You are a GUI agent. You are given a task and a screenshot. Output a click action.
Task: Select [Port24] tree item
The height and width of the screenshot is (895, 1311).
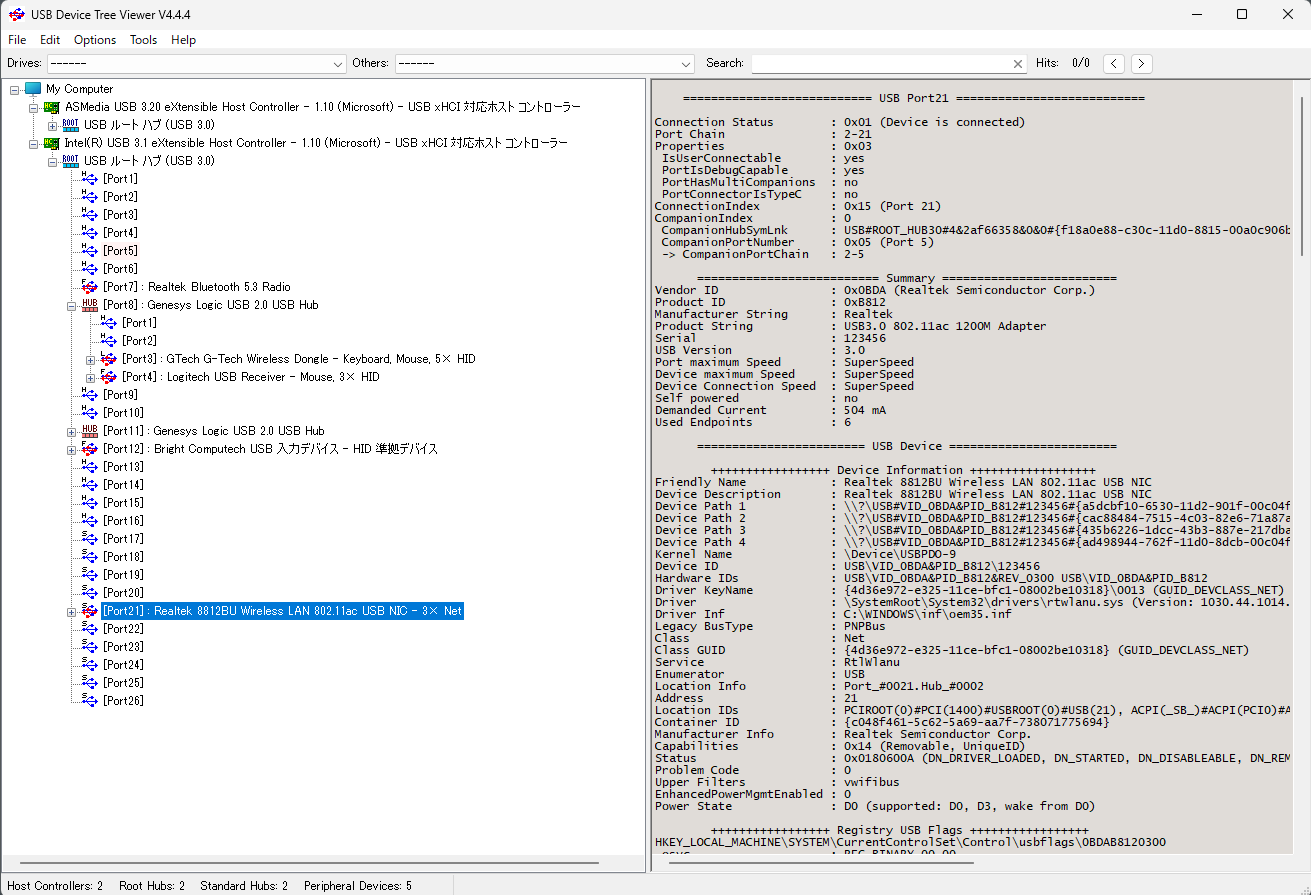pos(123,665)
